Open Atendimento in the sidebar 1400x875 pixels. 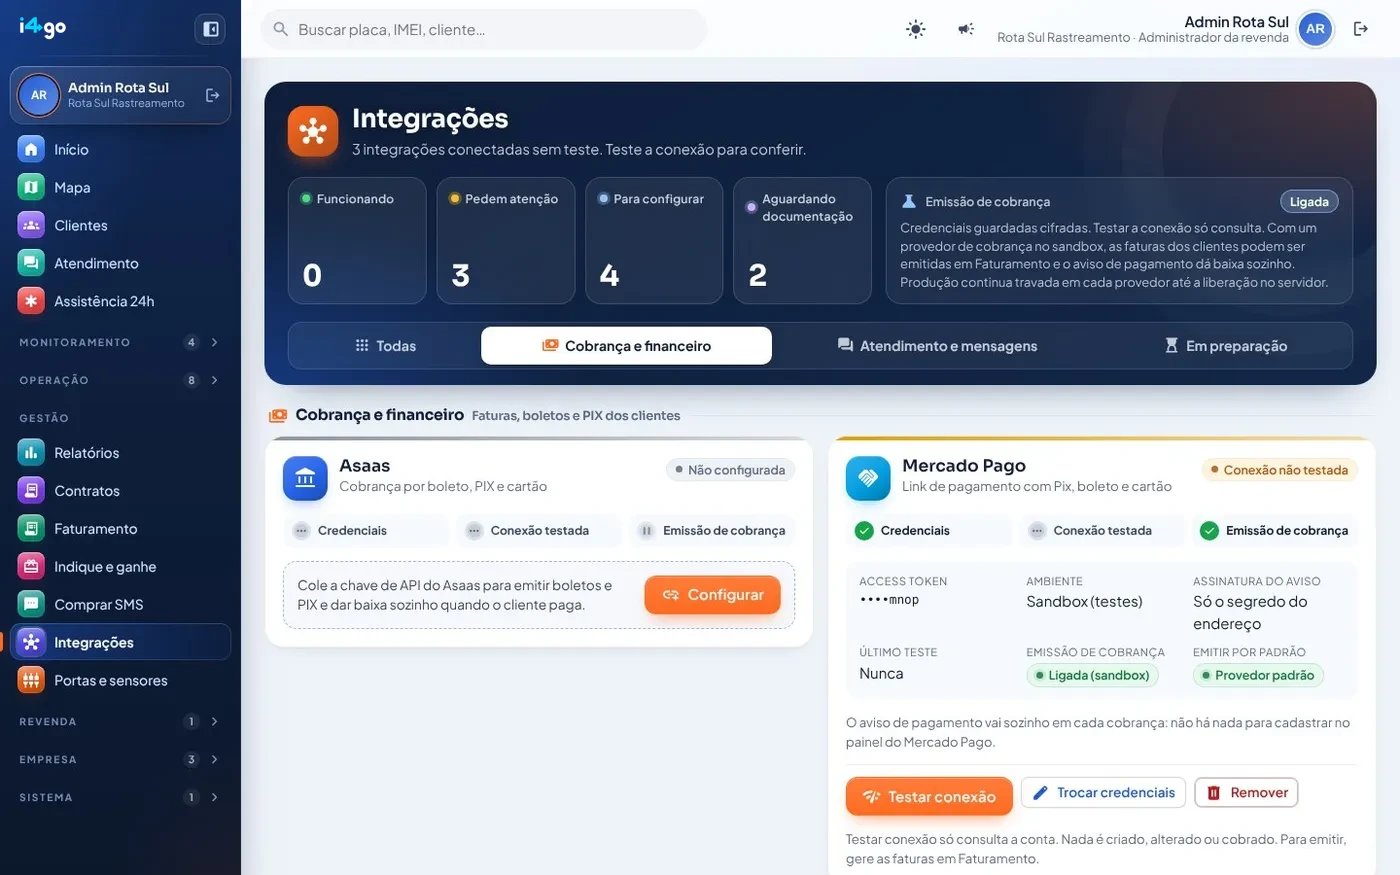121,263
